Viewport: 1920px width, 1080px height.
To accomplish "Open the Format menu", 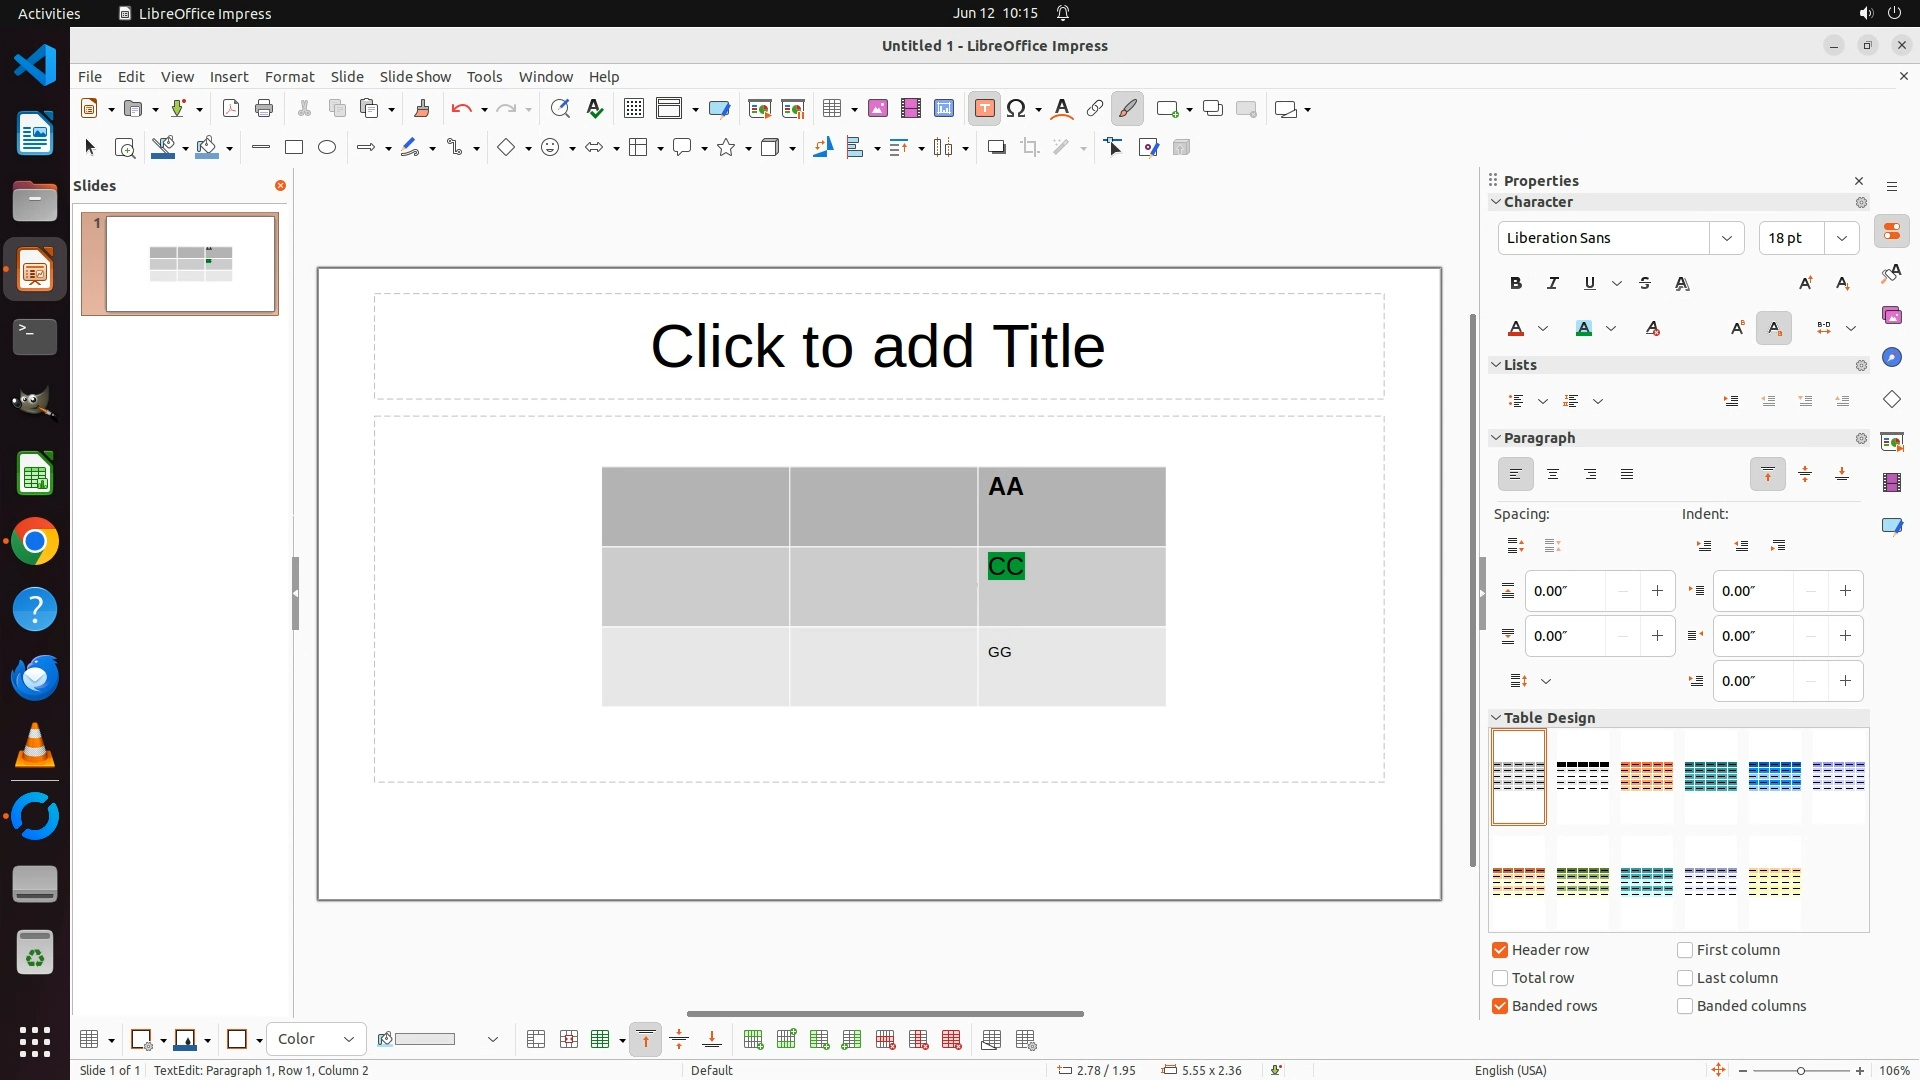I will tap(289, 77).
